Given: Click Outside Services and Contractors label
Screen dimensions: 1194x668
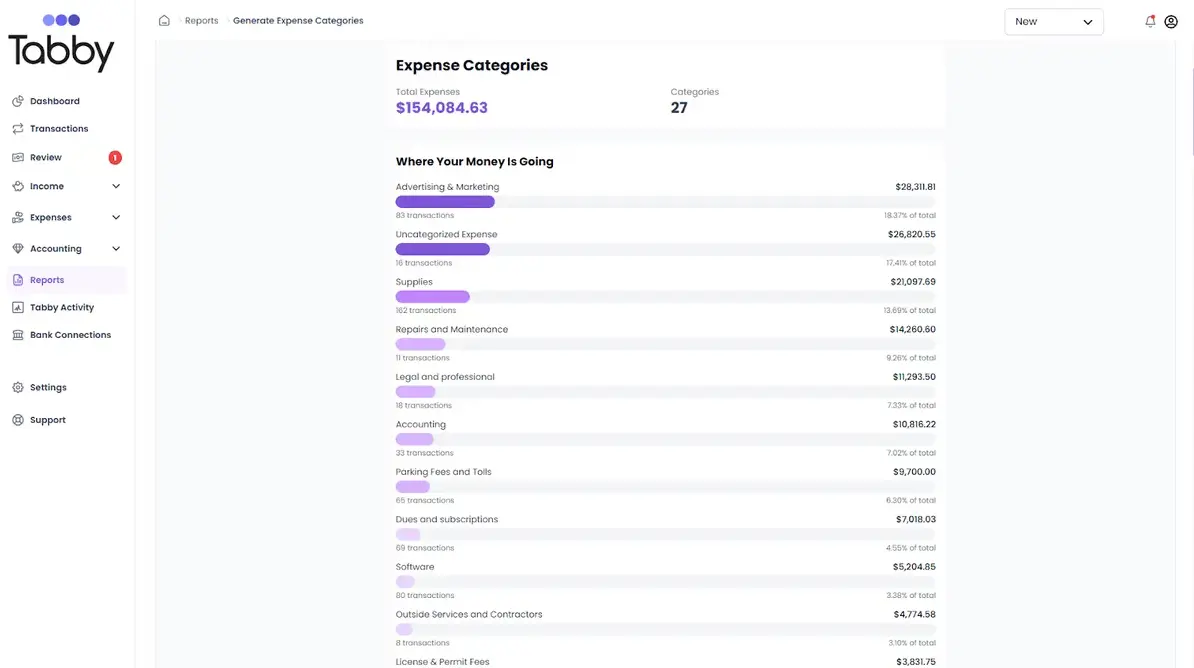Looking at the screenshot, I should click(468, 615).
